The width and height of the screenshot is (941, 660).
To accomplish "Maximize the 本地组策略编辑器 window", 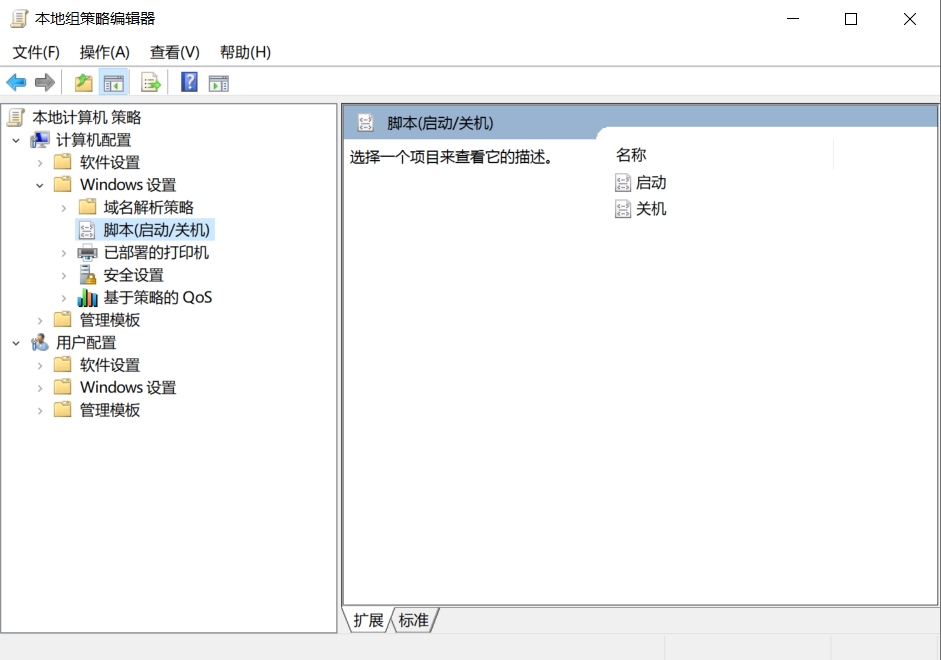I will click(x=851, y=19).
